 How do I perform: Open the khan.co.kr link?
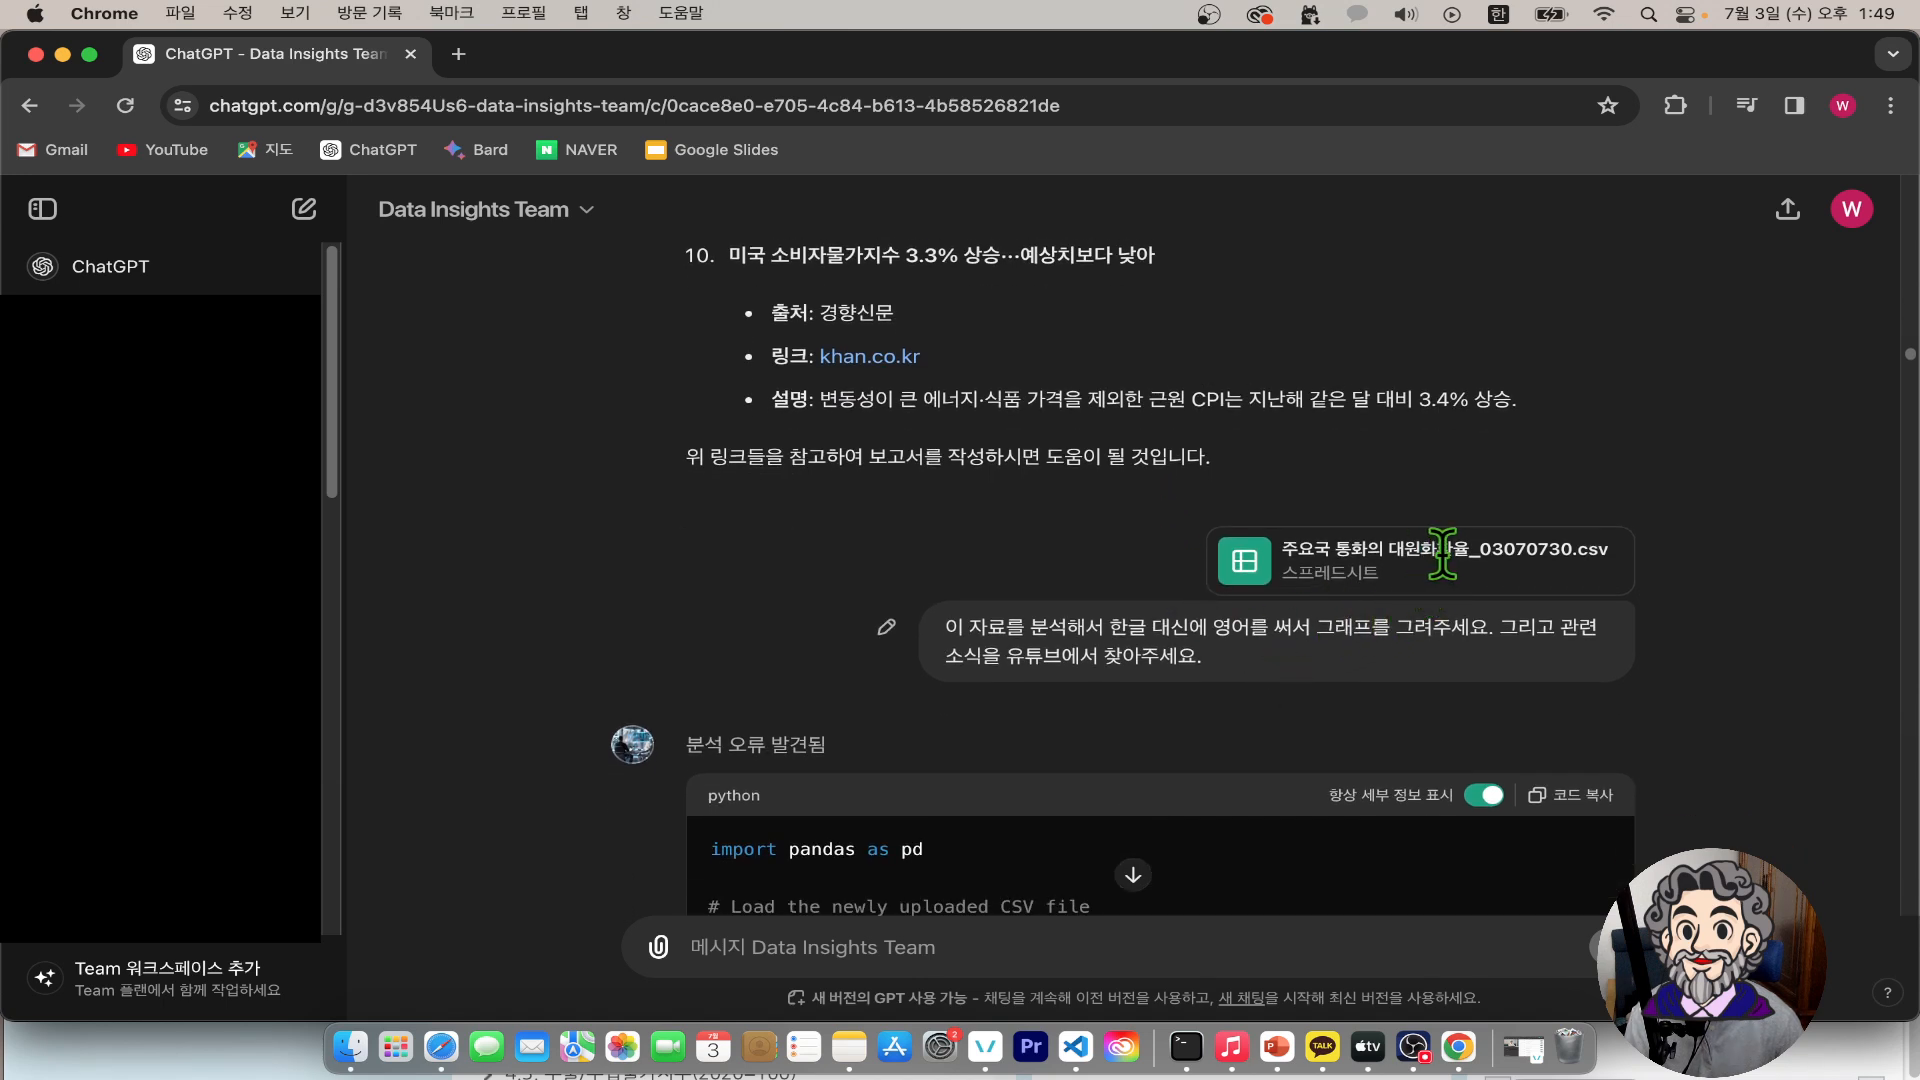pyautogui.click(x=869, y=356)
